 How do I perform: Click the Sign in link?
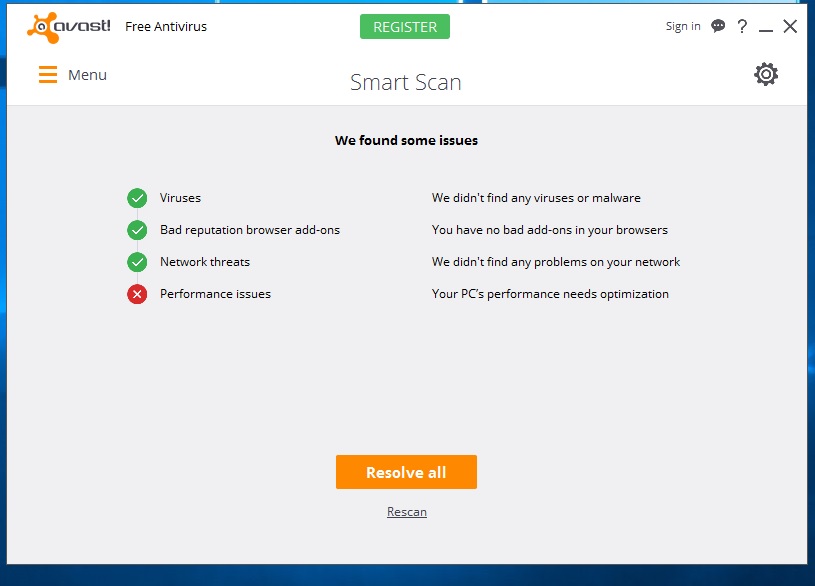click(x=683, y=26)
